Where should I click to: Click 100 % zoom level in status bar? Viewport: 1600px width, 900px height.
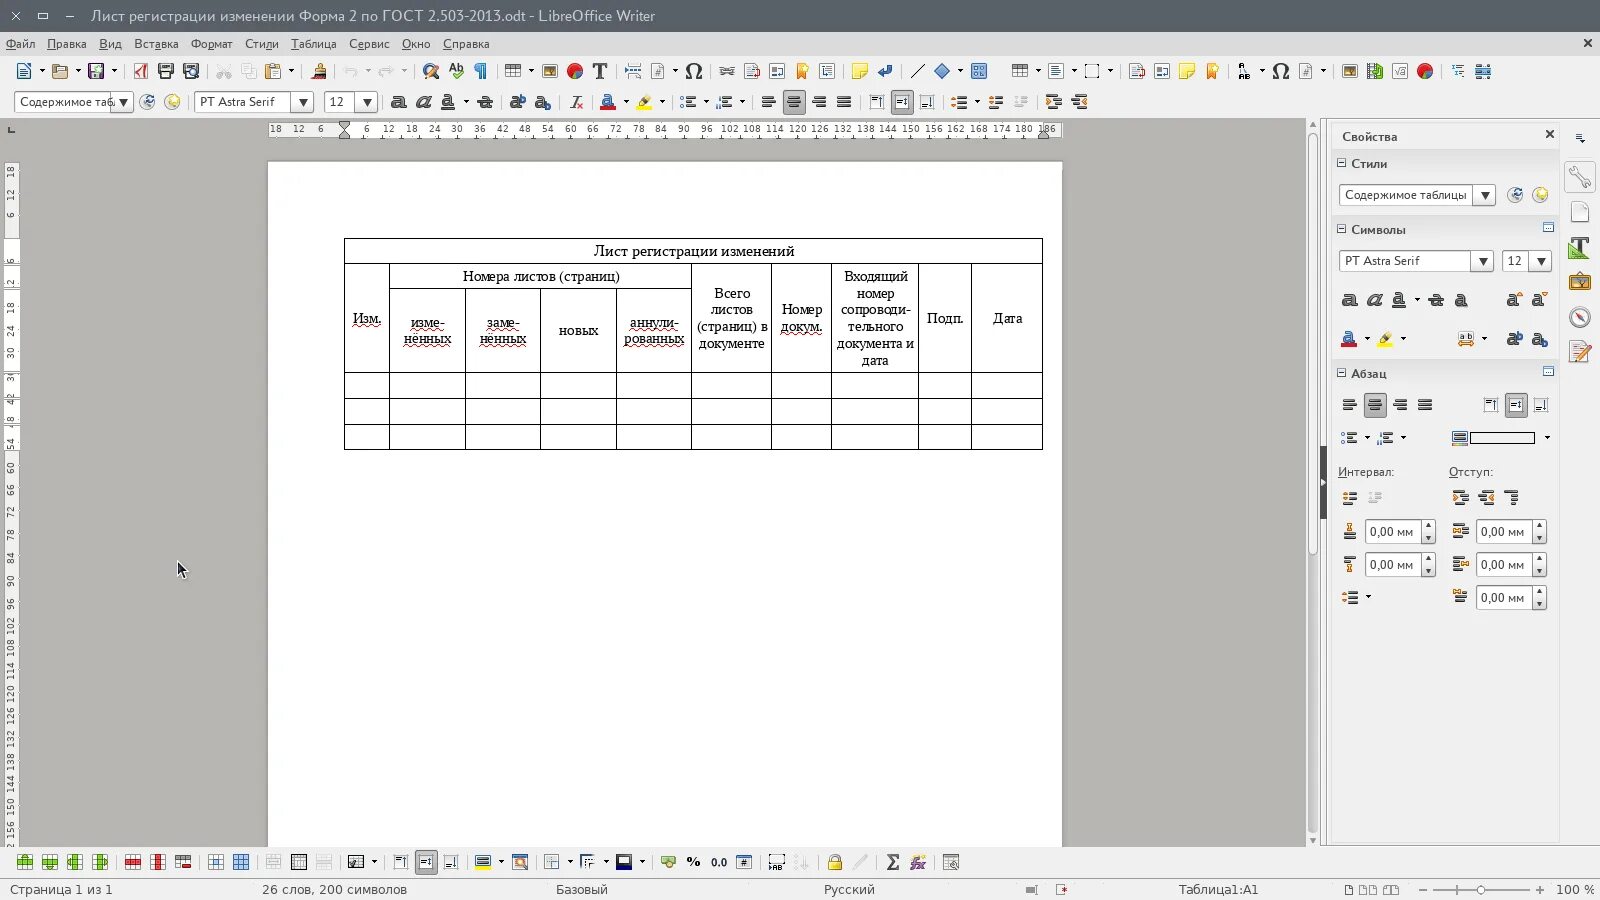point(1574,889)
